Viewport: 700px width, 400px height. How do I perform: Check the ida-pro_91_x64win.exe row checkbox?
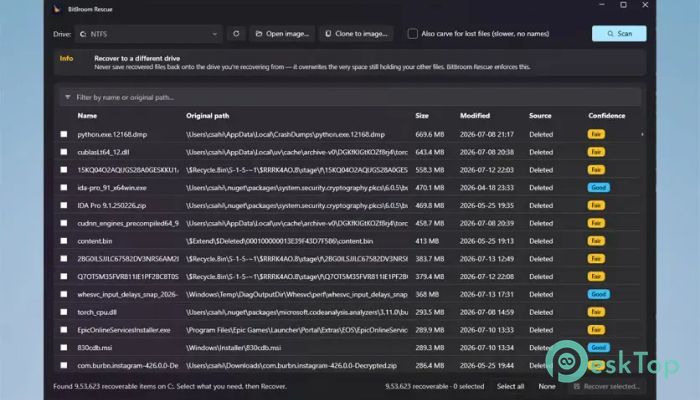(64, 188)
